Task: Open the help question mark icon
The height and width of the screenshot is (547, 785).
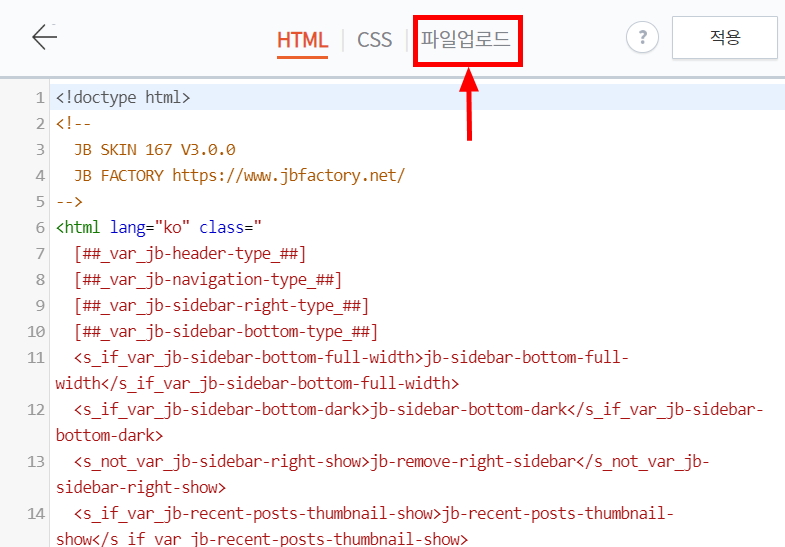Action: pos(642,37)
